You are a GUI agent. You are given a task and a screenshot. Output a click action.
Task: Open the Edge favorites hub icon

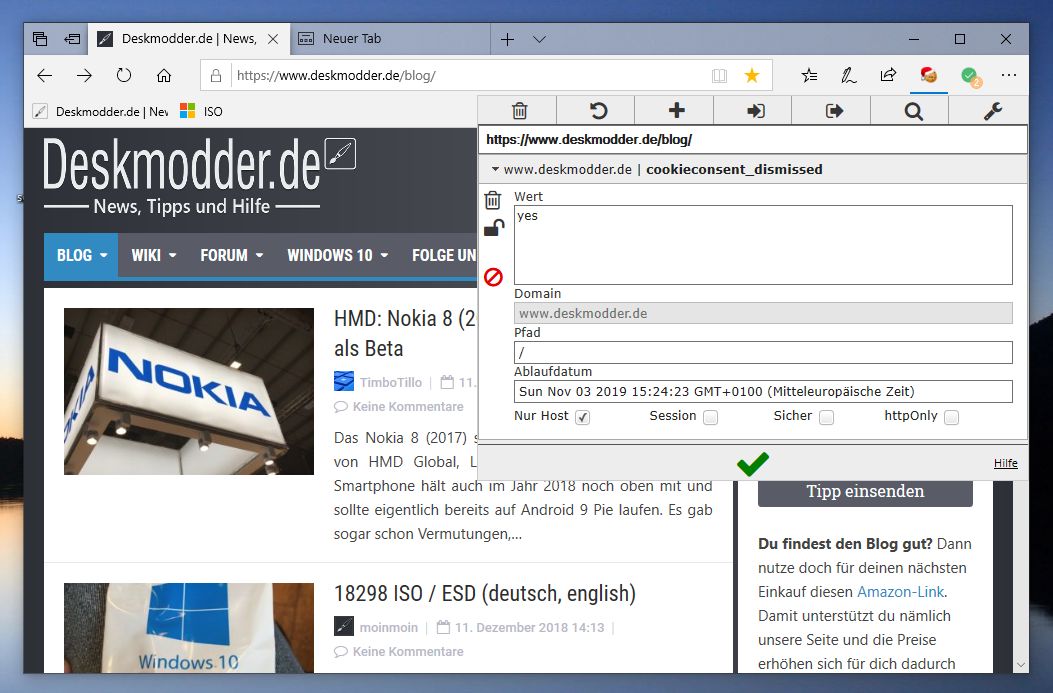click(809, 75)
